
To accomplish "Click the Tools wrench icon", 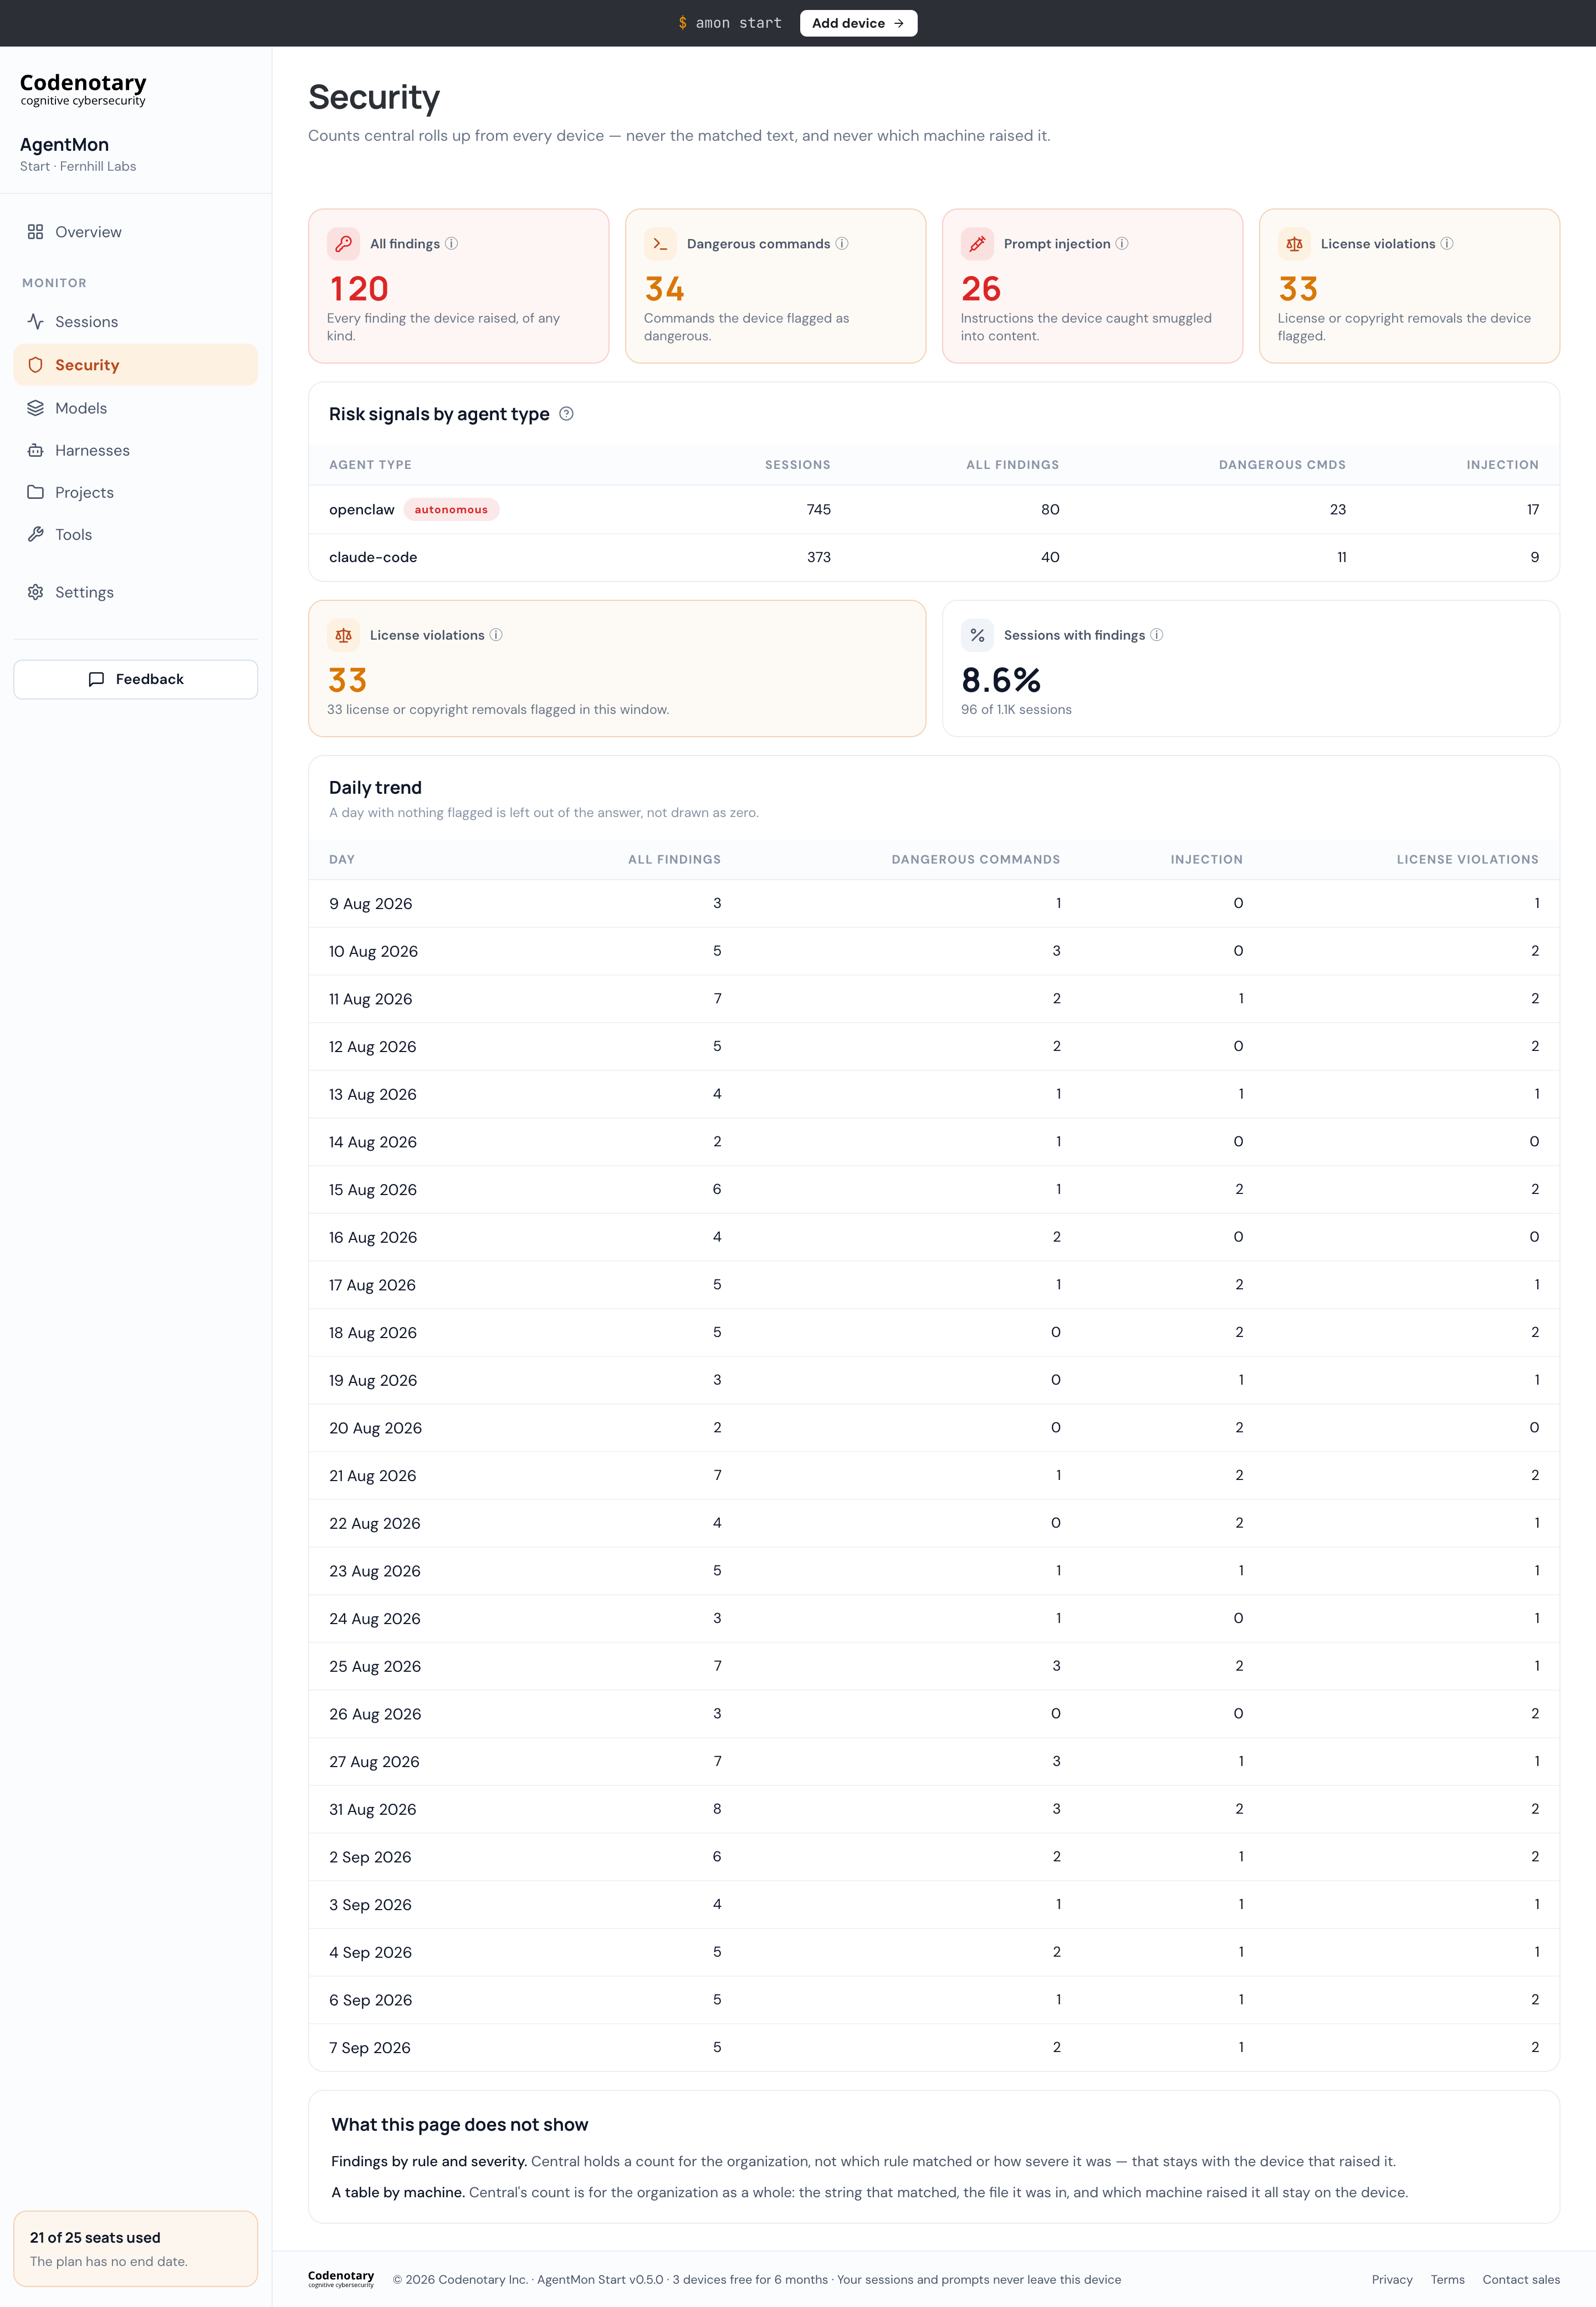I will point(35,534).
